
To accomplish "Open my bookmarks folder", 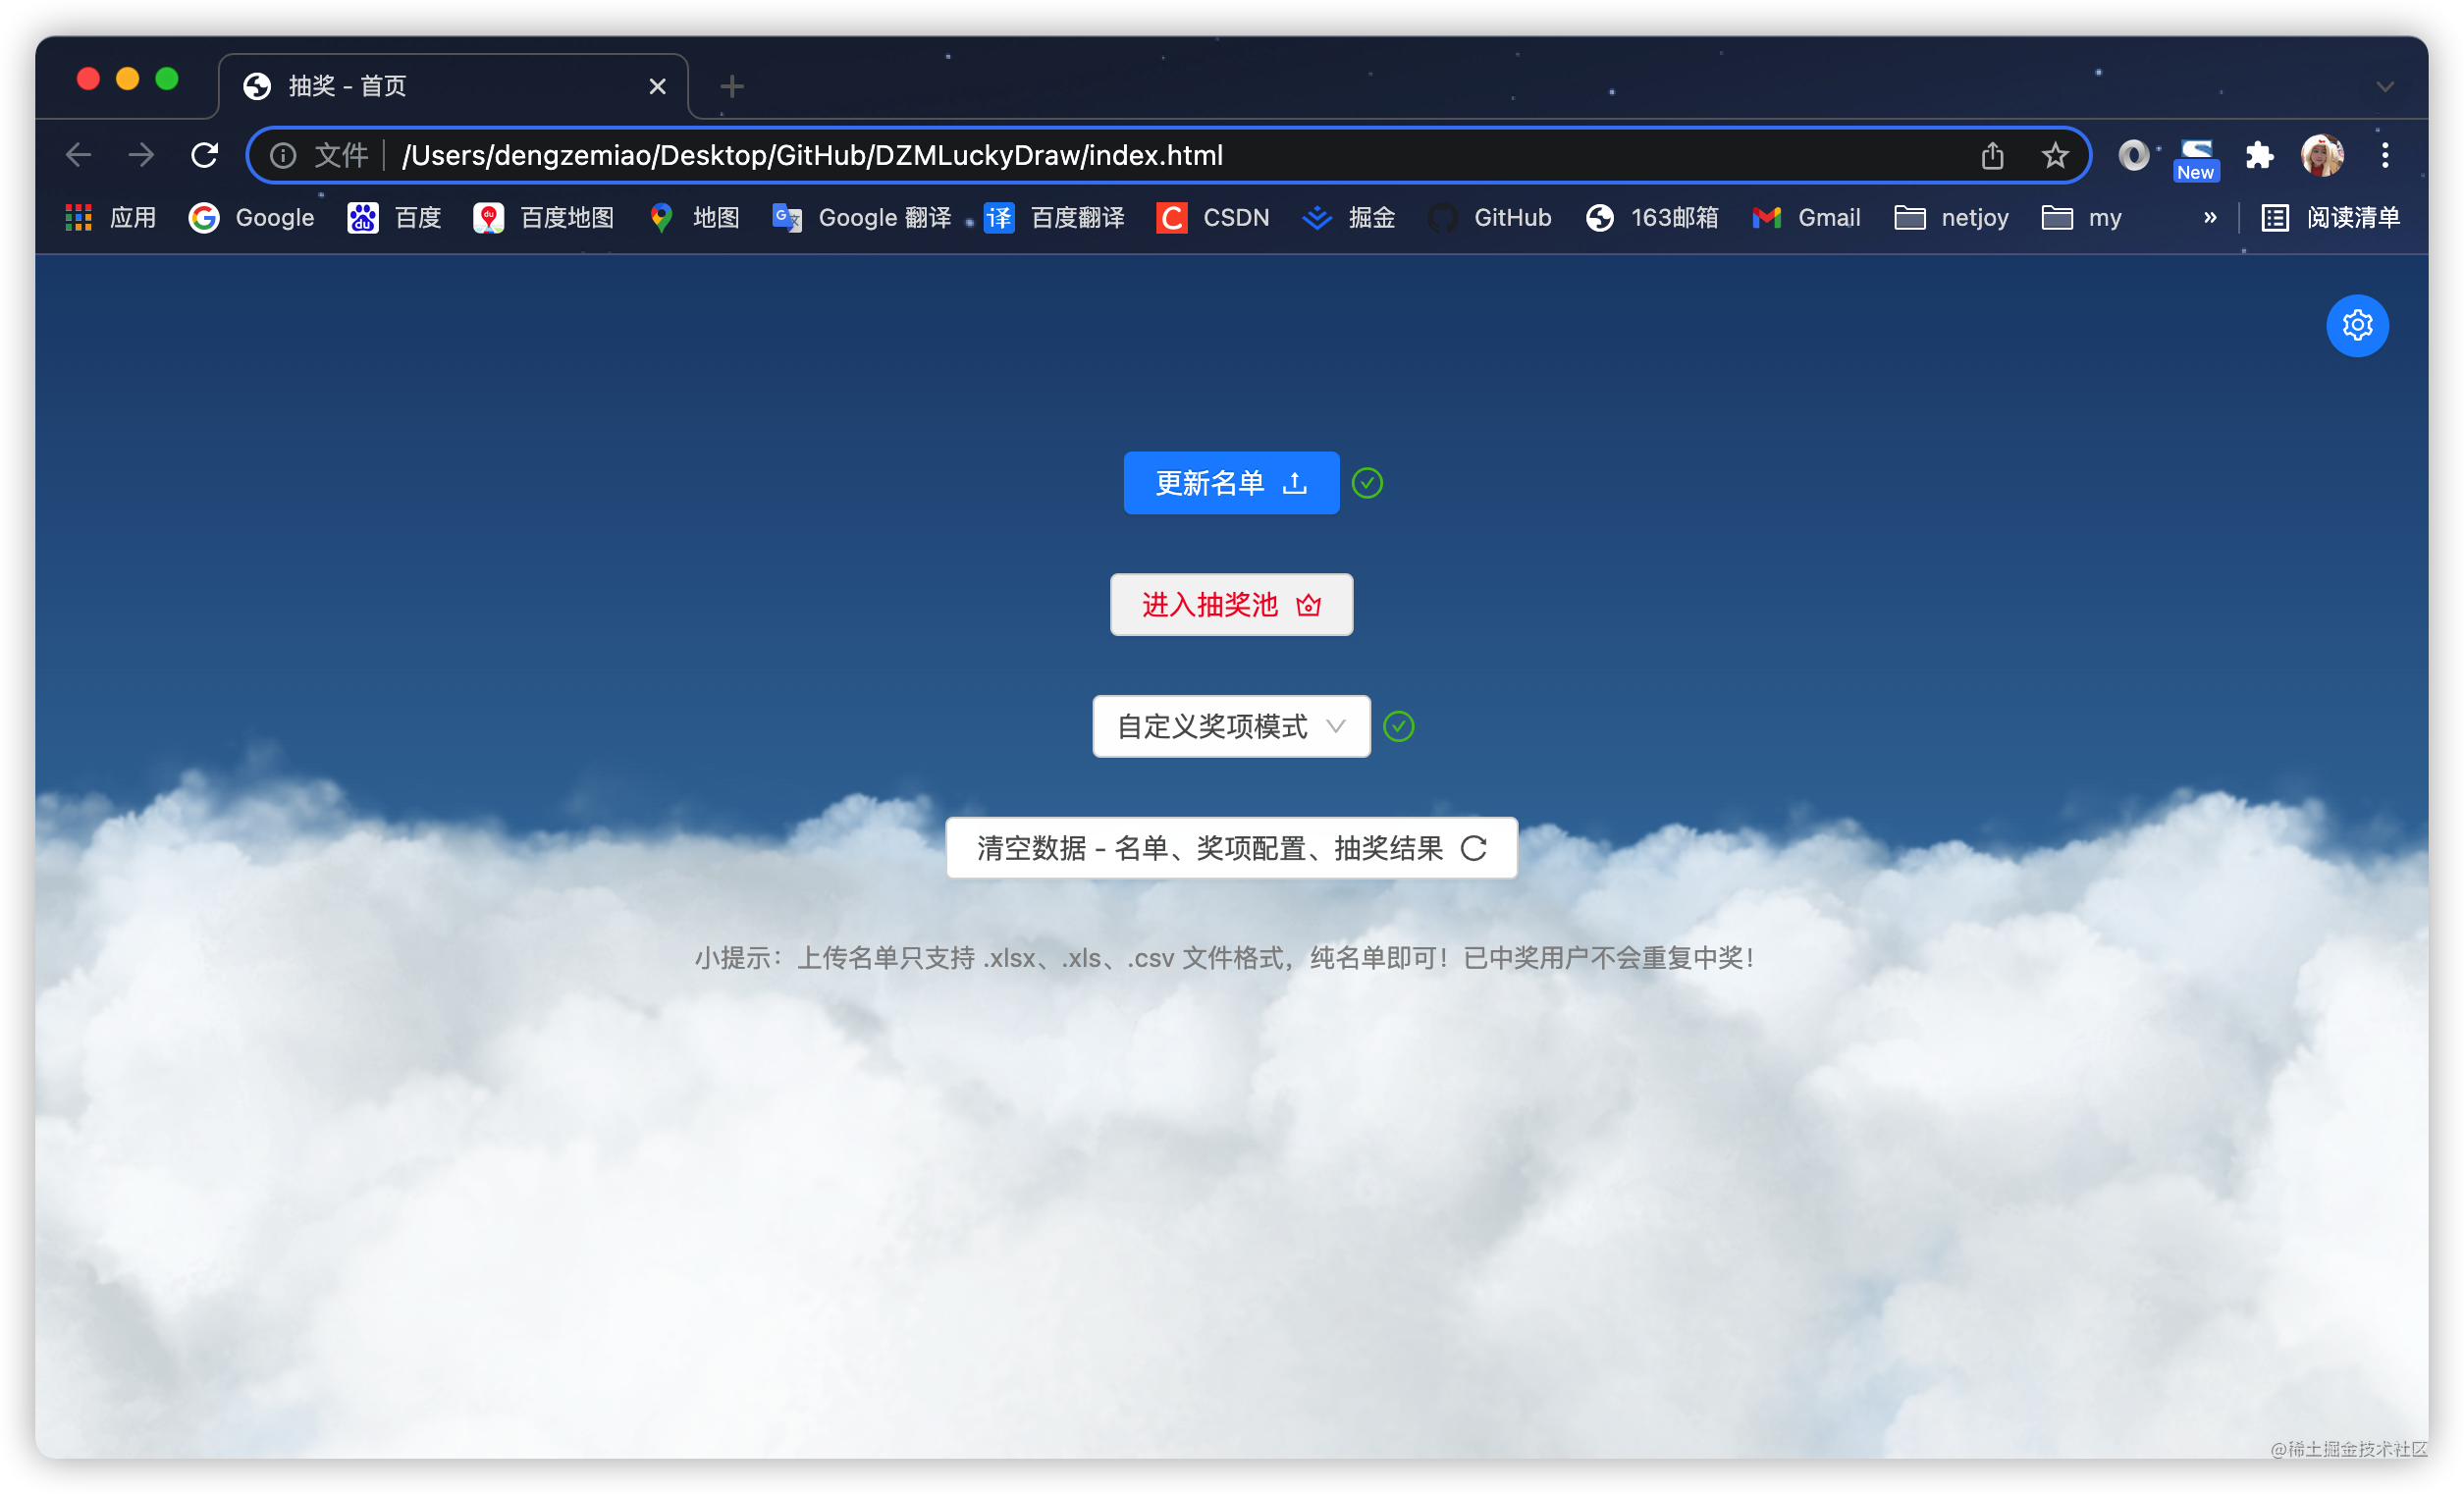I will coord(2081,217).
